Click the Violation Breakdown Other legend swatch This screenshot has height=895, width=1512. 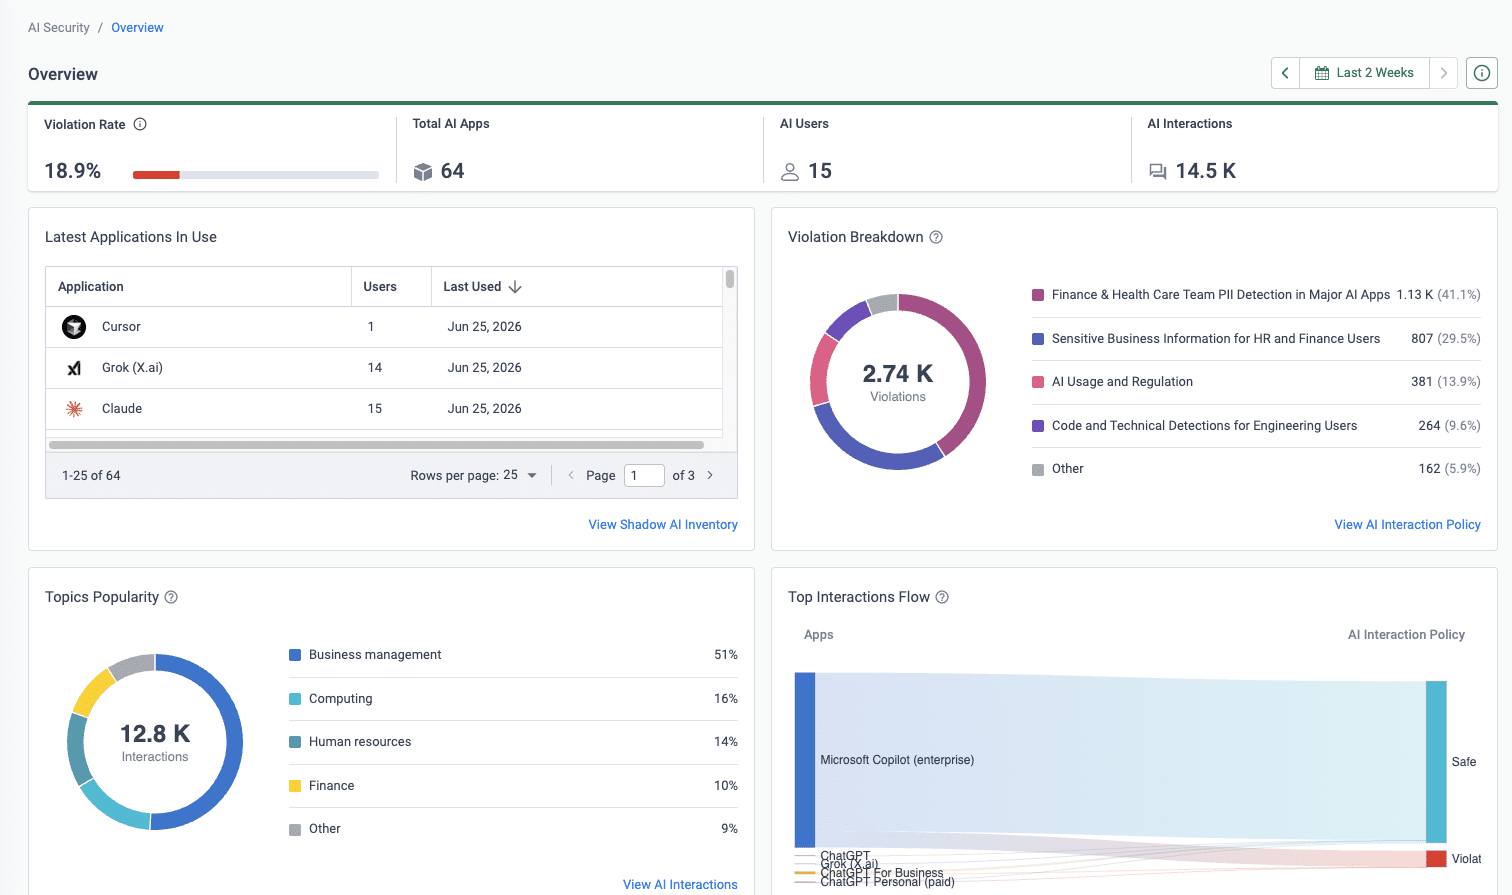[x=1038, y=469]
